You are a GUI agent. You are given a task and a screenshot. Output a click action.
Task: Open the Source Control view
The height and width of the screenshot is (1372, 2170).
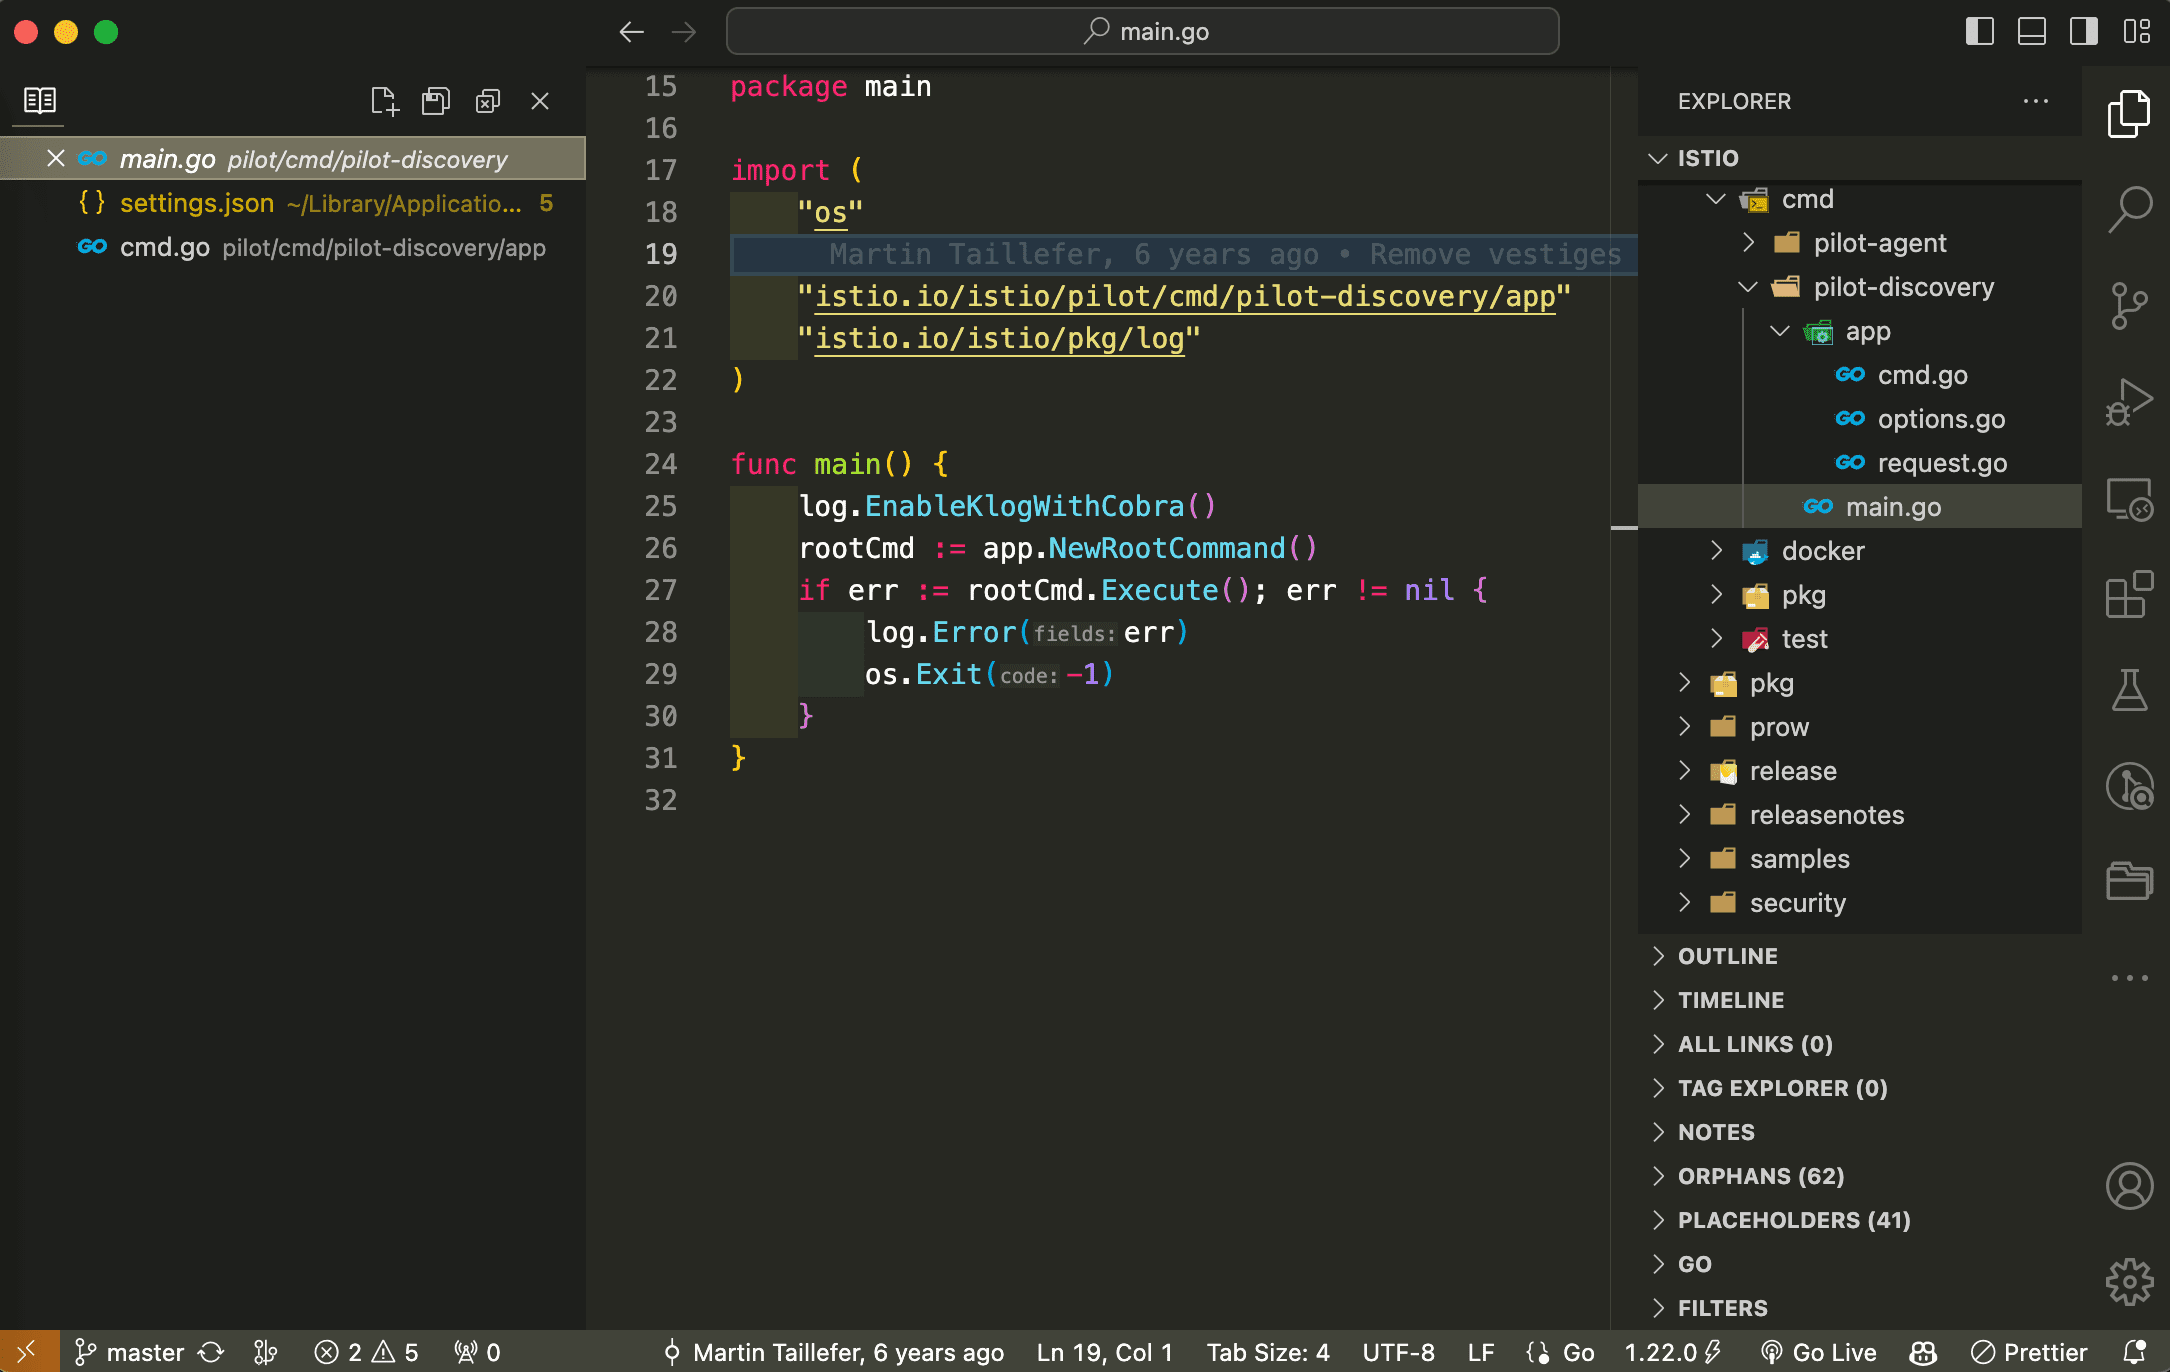click(x=2129, y=305)
